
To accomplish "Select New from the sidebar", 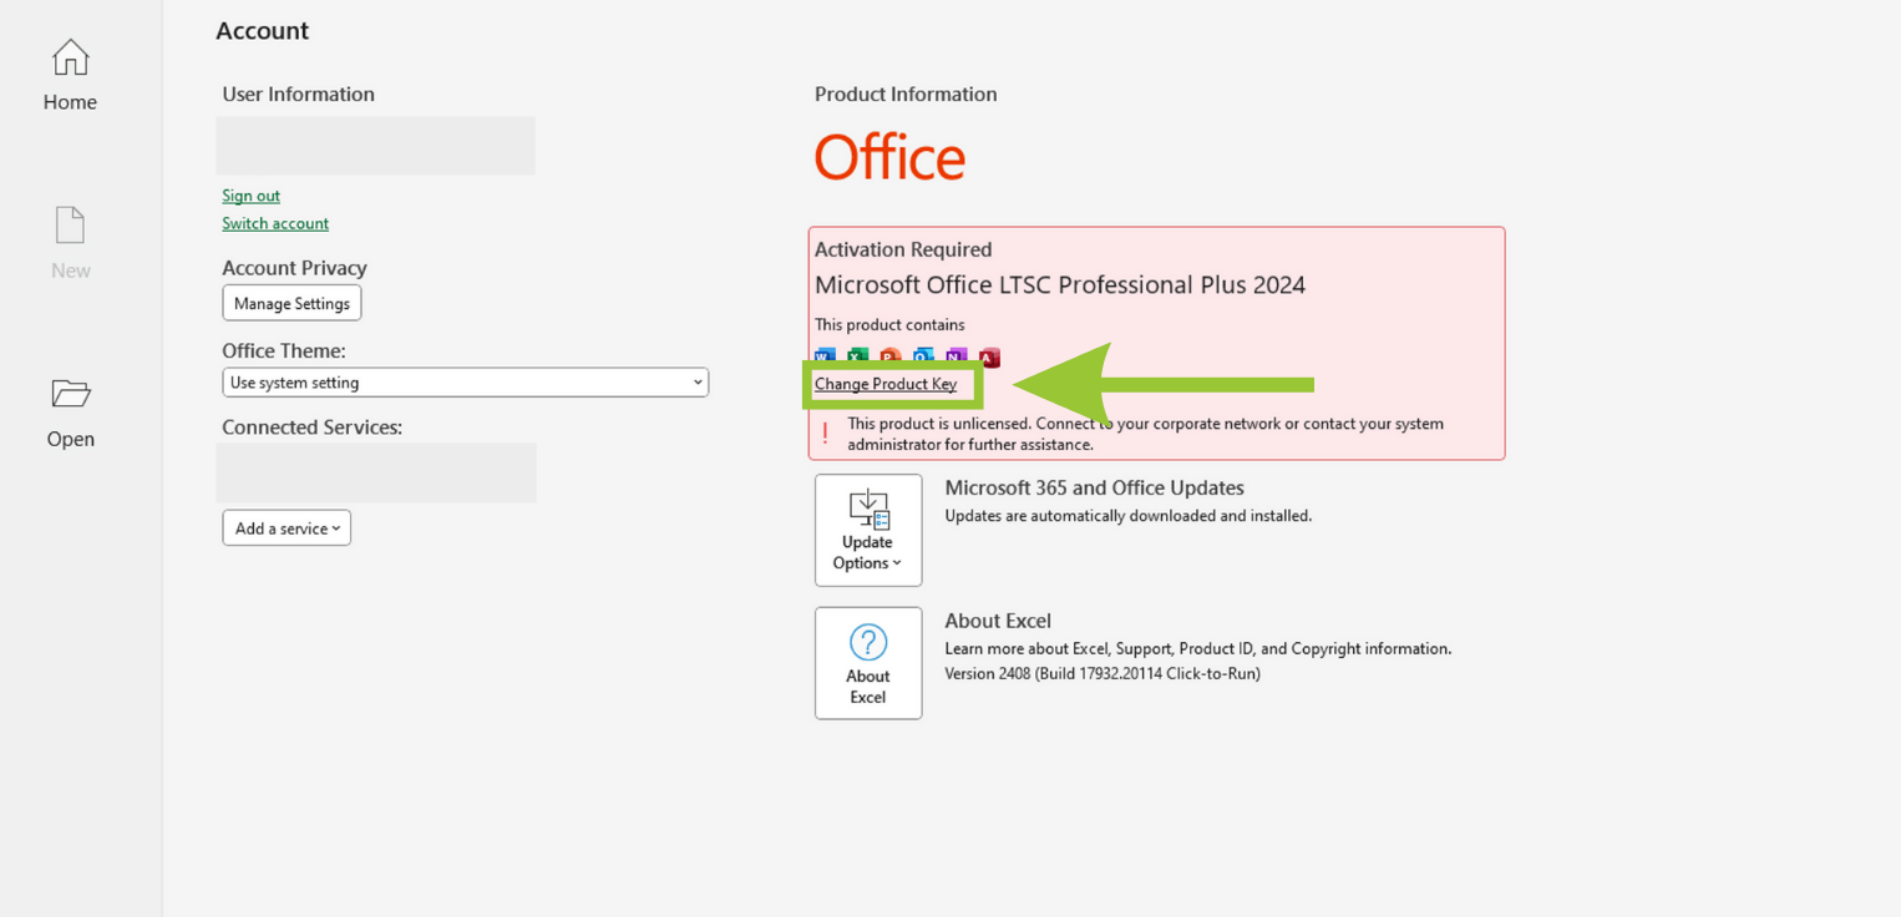I will [69, 240].
